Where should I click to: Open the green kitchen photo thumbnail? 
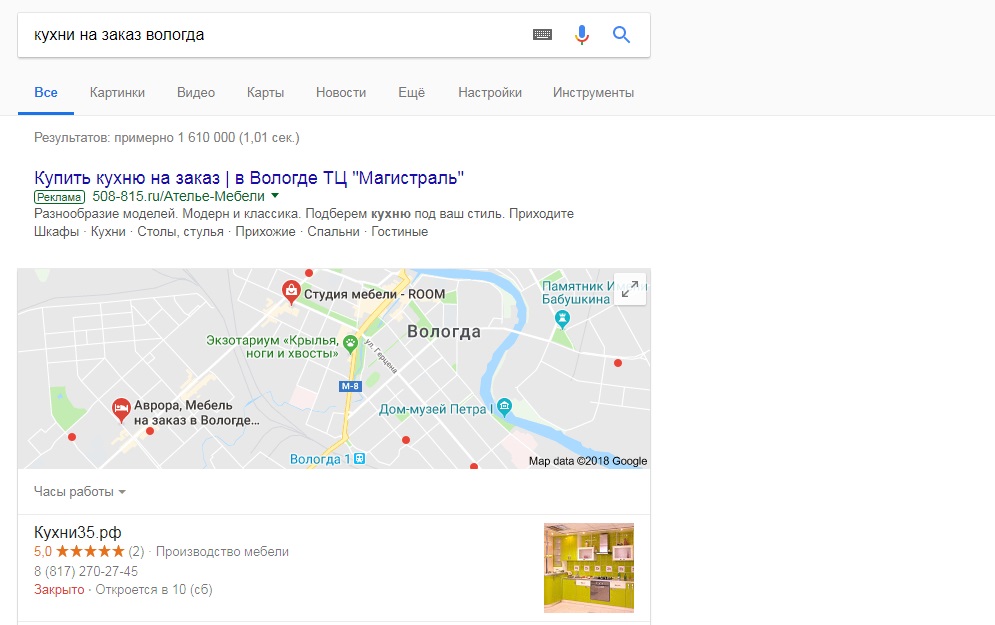588,567
